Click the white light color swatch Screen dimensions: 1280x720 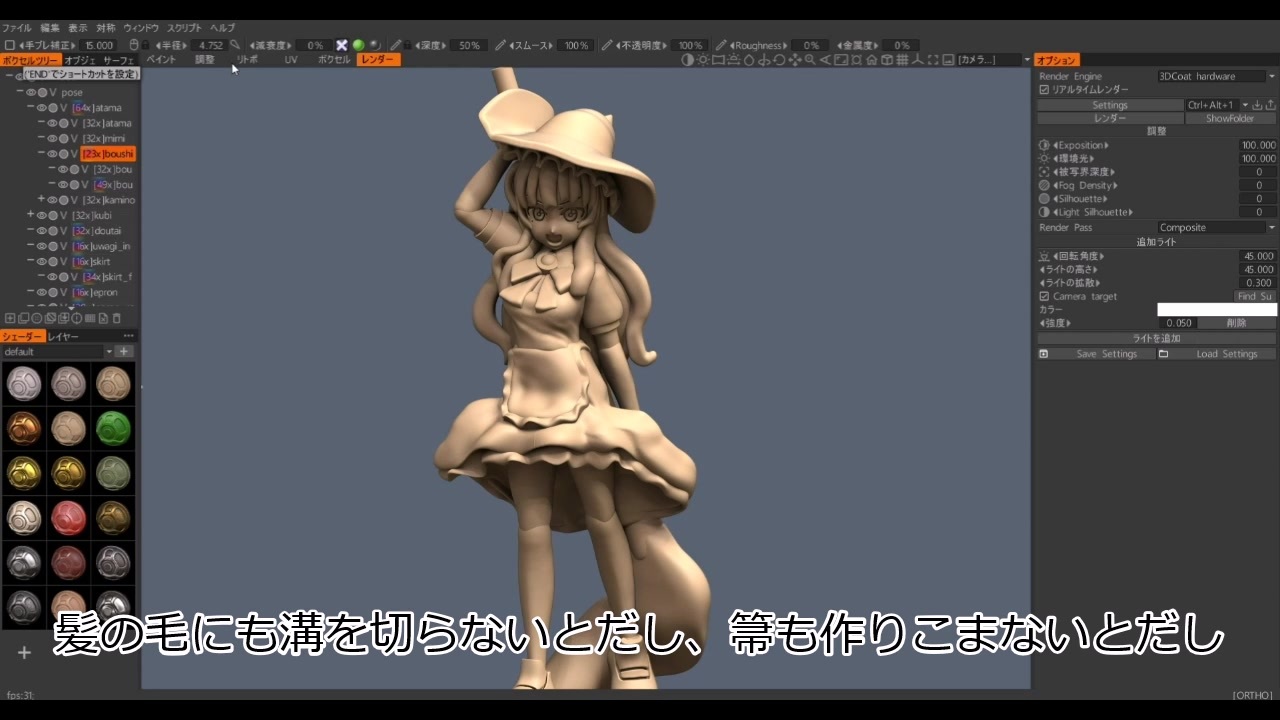click(1217, 310)
